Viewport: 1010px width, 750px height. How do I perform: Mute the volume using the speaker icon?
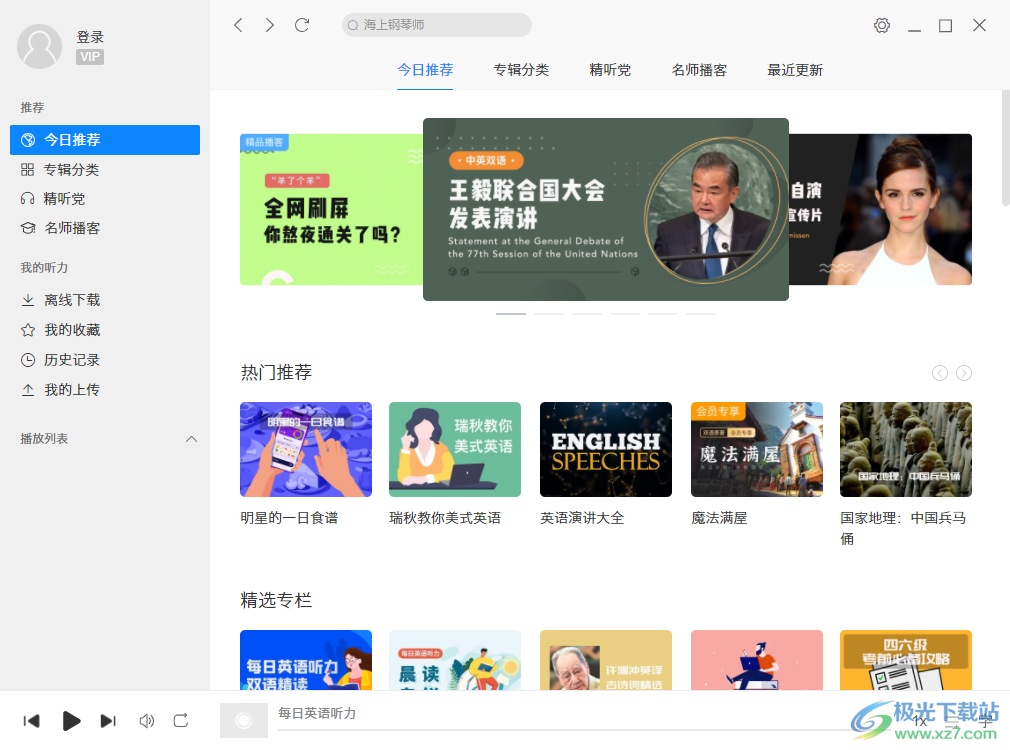pyautogui.click(x=146, y=720)
